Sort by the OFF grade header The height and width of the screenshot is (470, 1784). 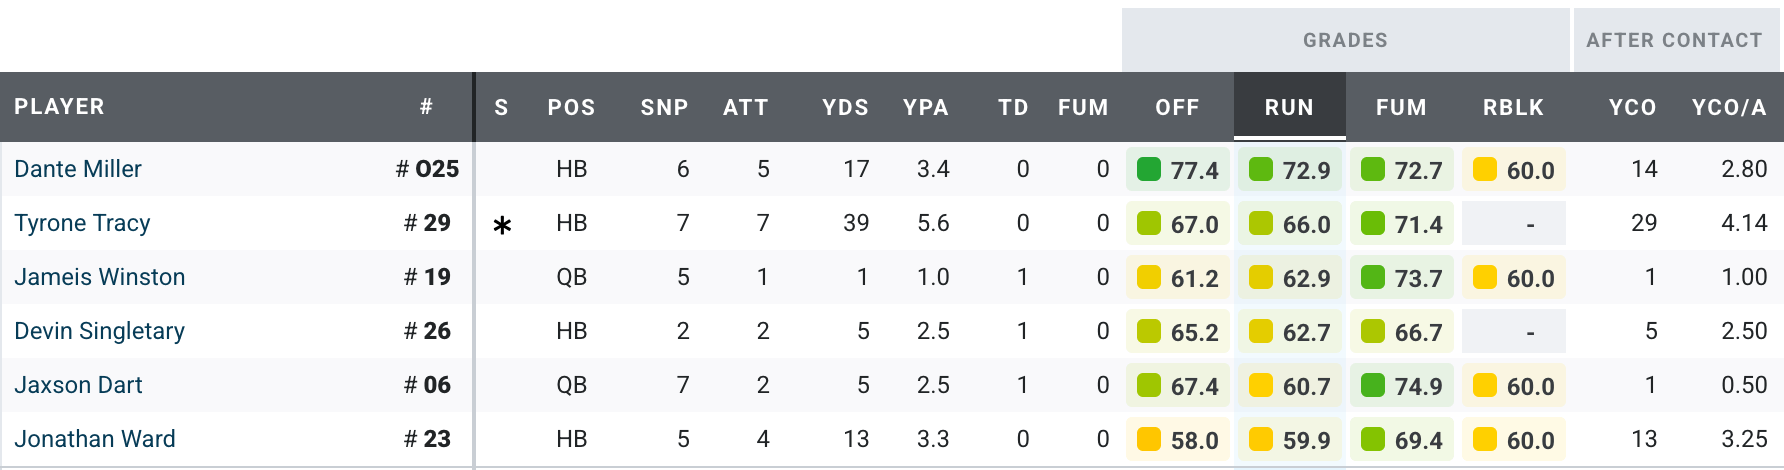pos(1177,107)
